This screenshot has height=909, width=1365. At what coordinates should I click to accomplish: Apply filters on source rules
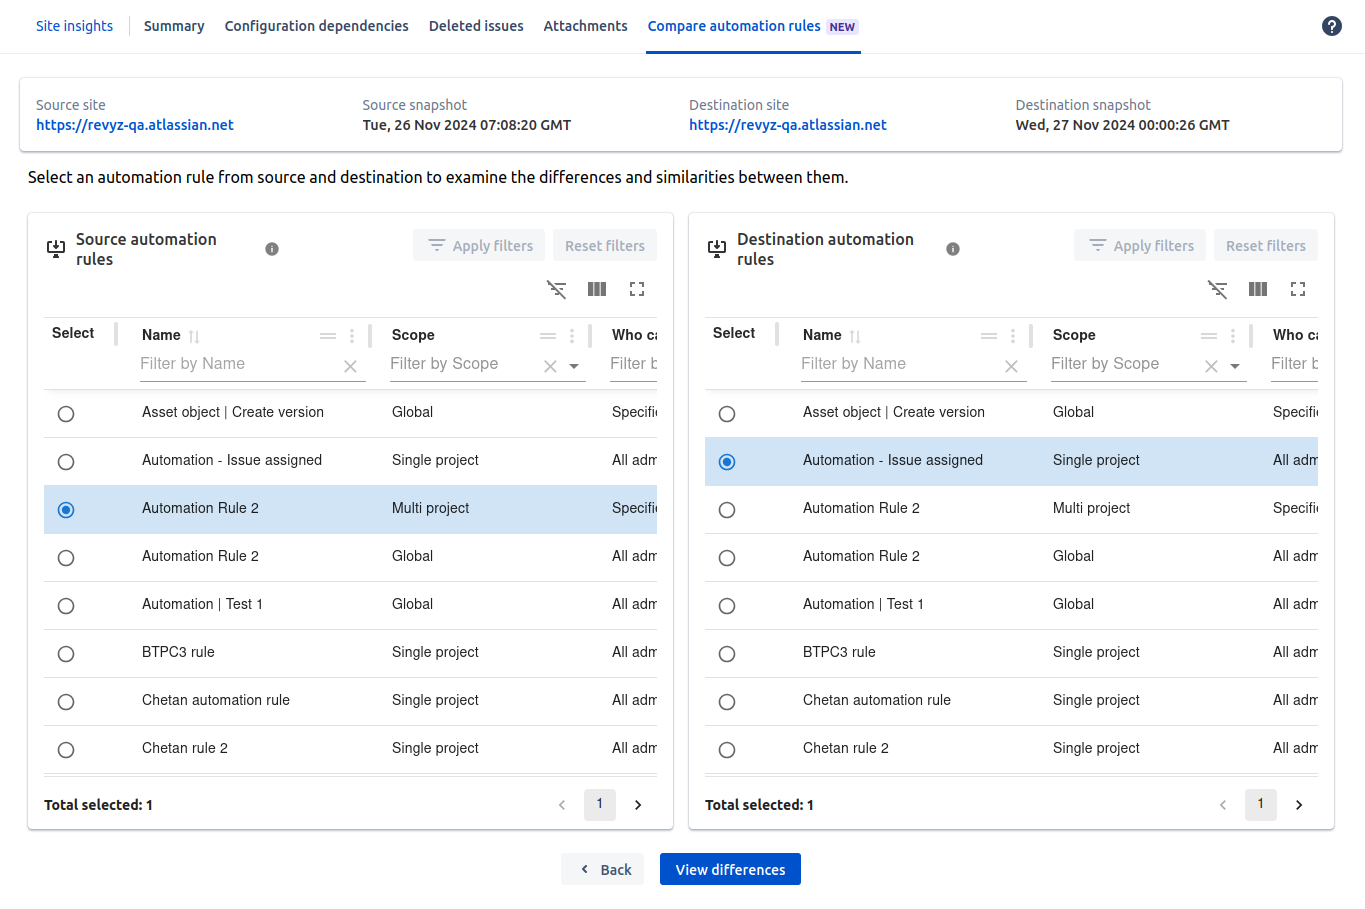(x=479, y=245)
